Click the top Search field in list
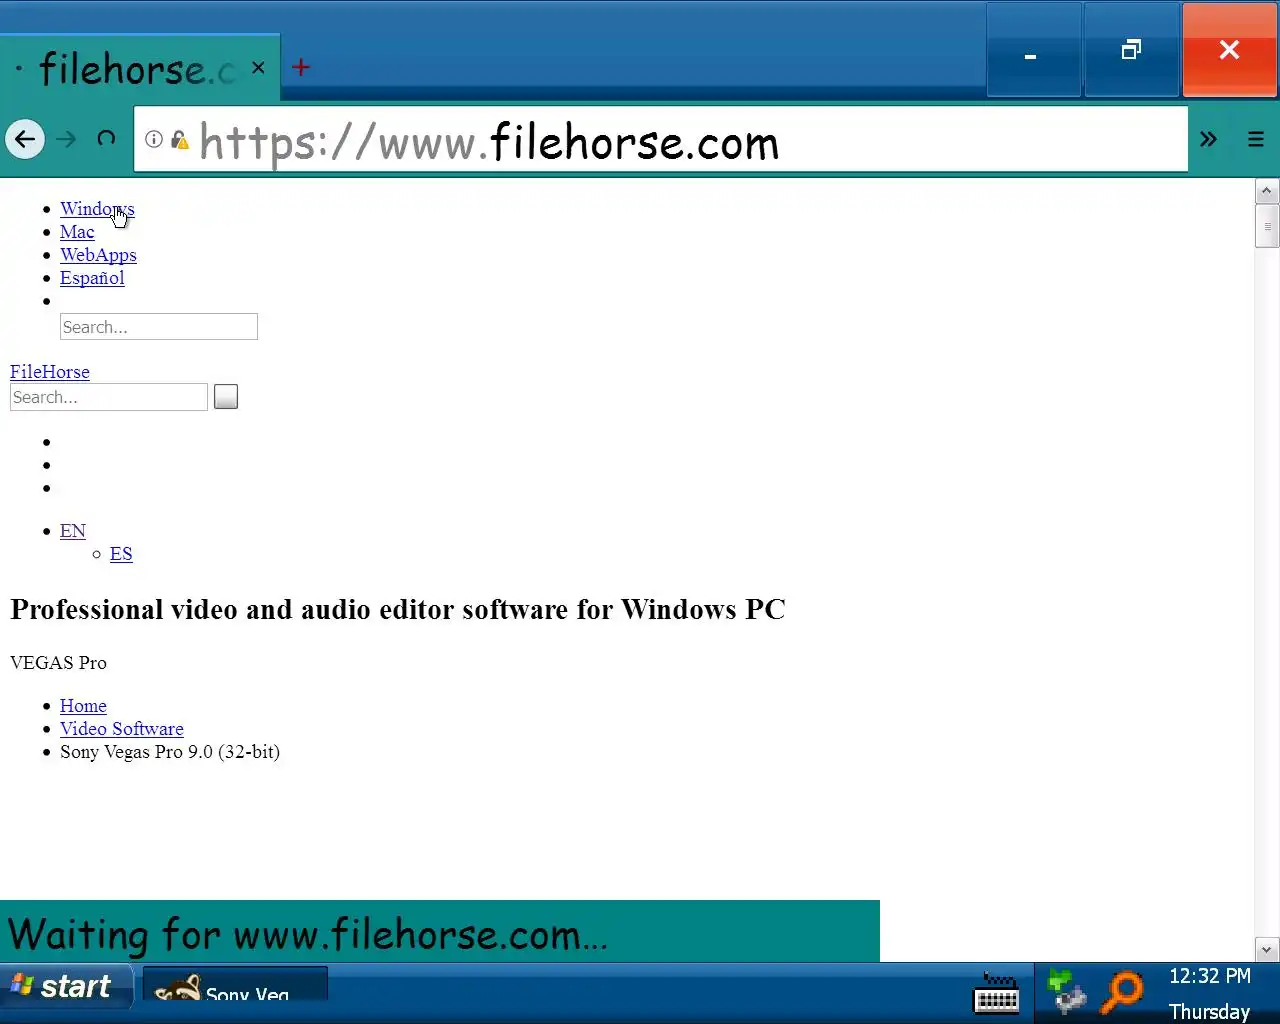This screenshot has width=1280, height=1024. [x=159, y=327]
